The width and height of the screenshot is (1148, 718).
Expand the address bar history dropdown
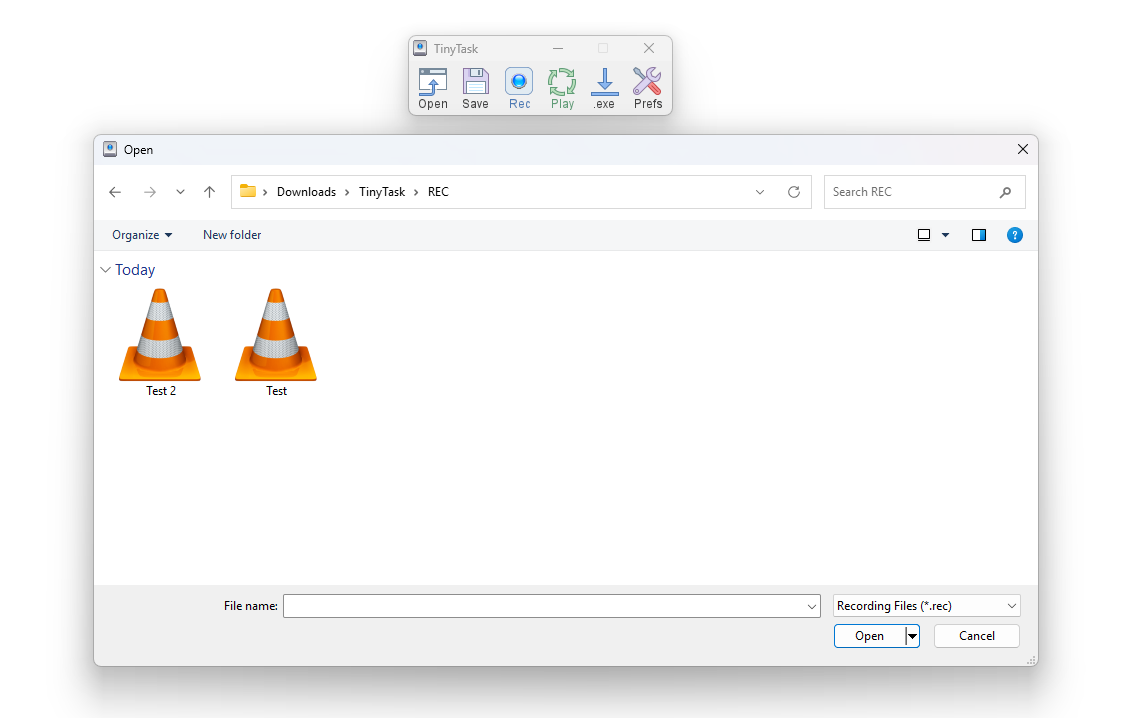click(x=760, y=192)
